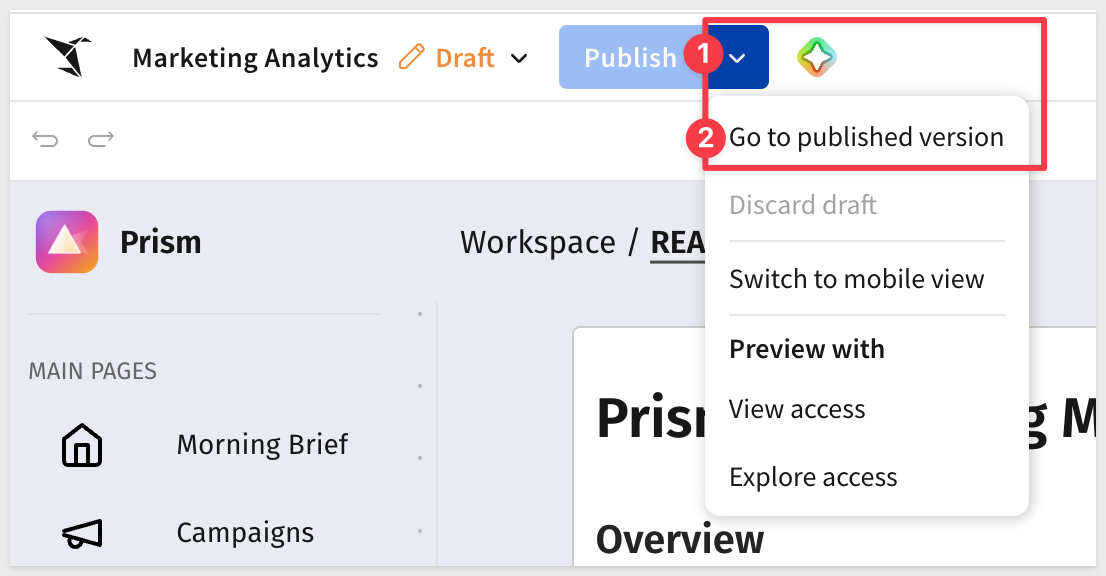The width and height of the screenshot is (1106, 576).
Task: Preview with Explore access
Action: (x=813, y=477)
